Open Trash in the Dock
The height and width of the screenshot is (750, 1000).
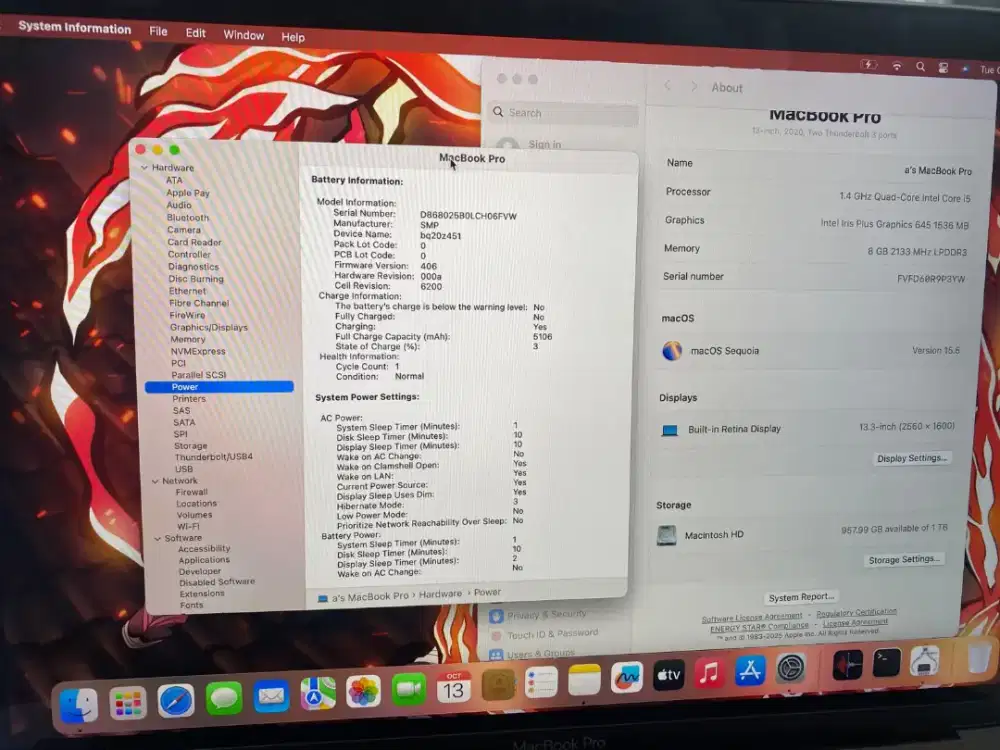pos(978,658)
